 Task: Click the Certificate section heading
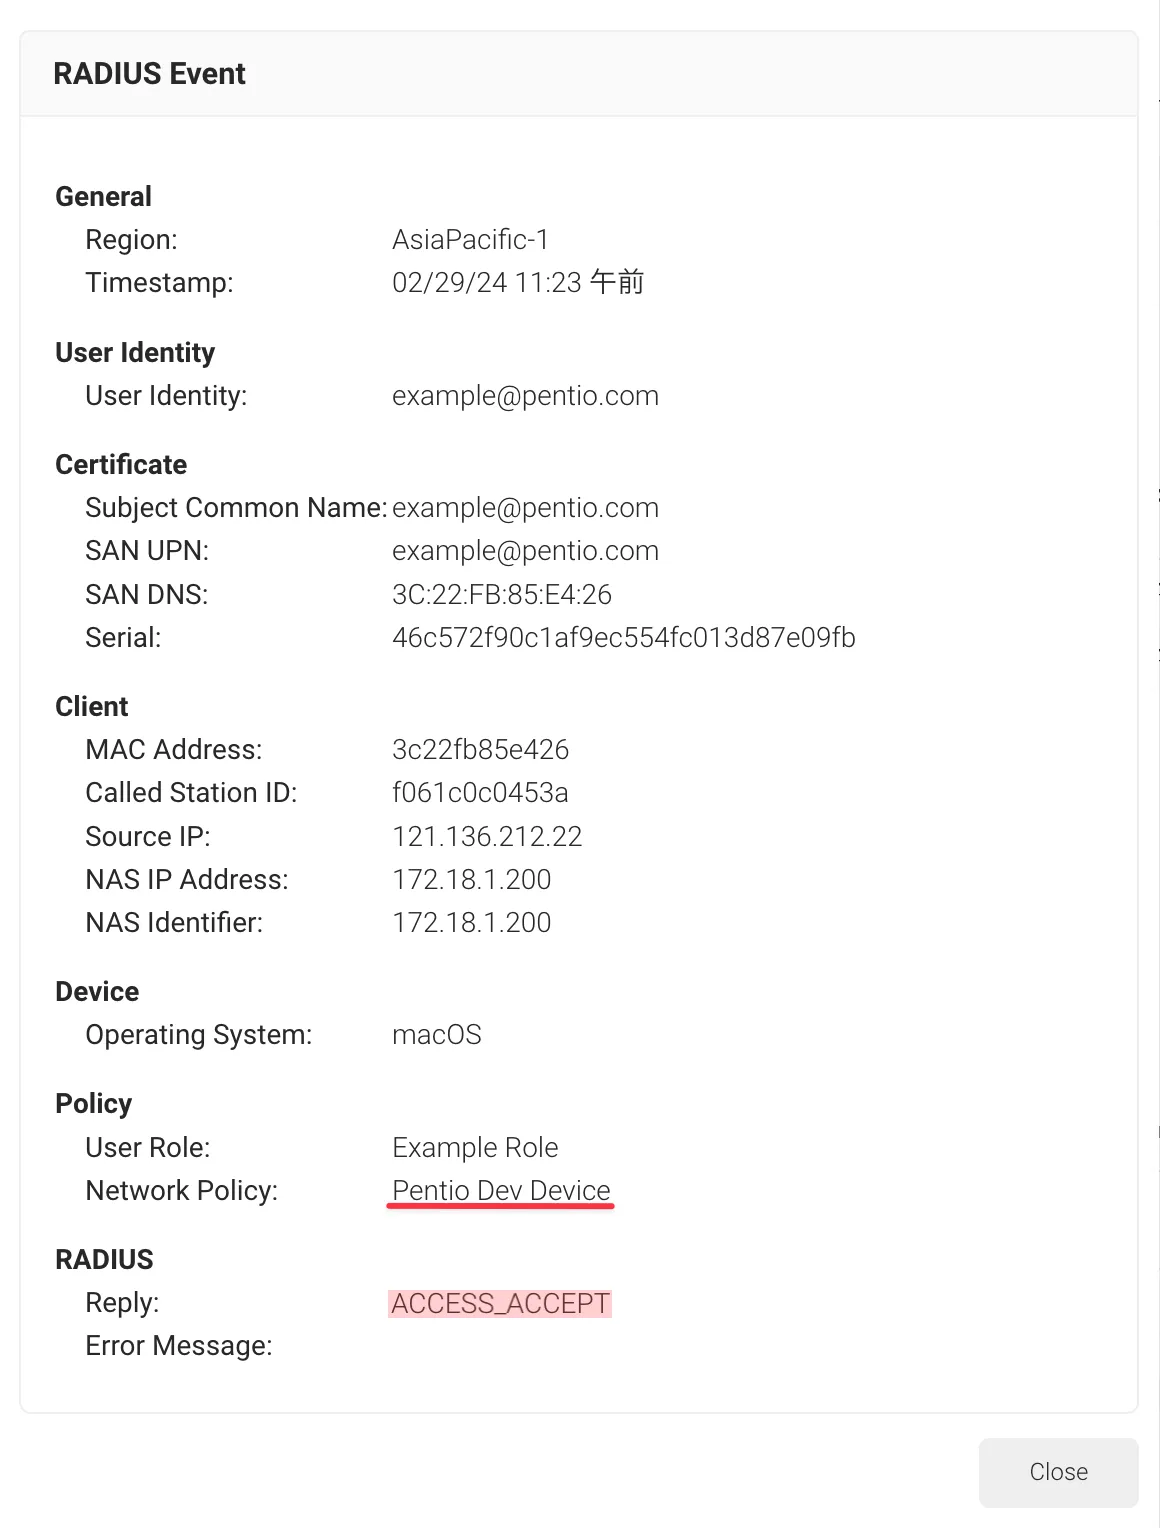(121, 465)
